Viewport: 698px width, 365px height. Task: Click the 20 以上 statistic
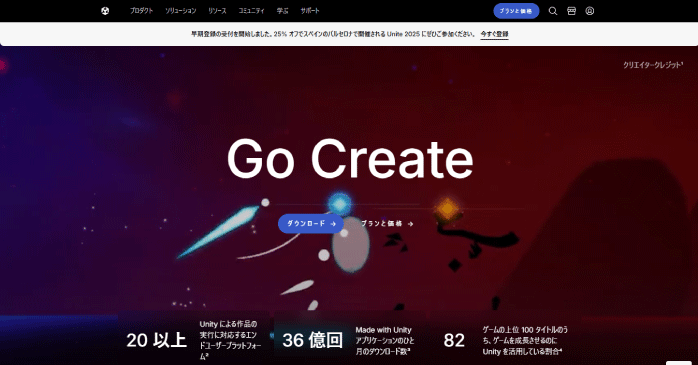pos(156,341)
